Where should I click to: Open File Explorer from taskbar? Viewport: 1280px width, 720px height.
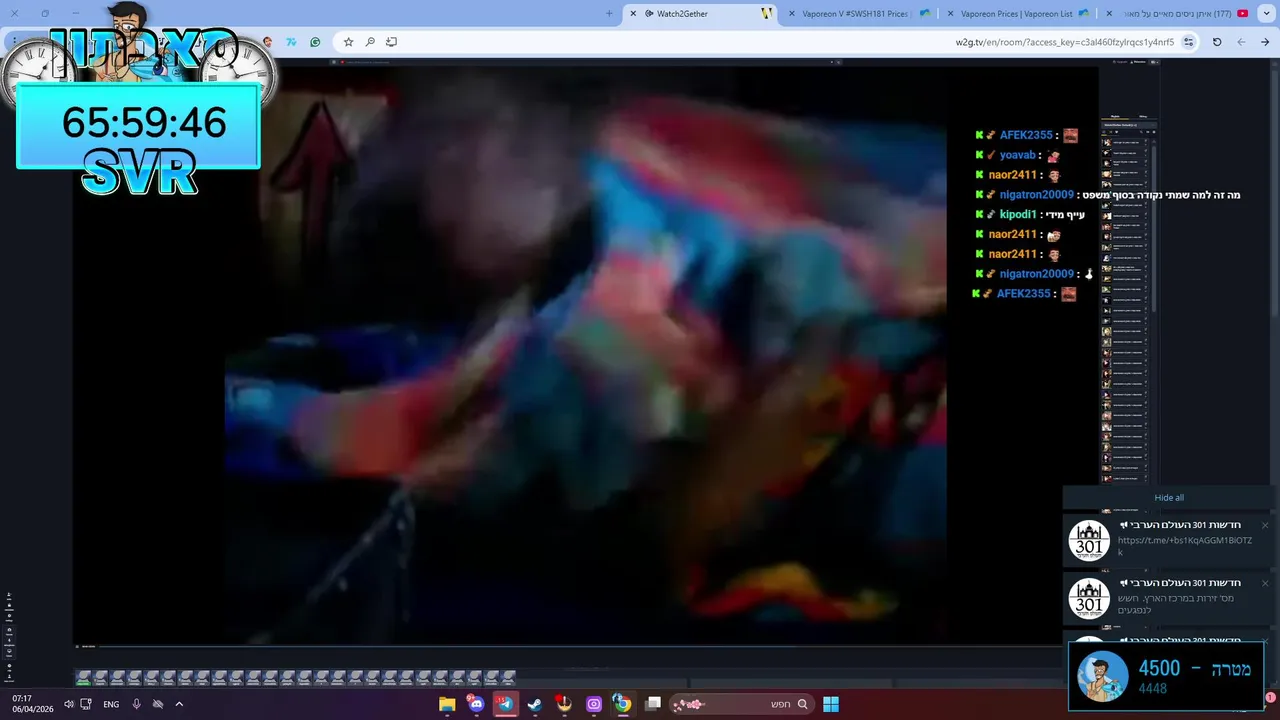coord(447,704)
